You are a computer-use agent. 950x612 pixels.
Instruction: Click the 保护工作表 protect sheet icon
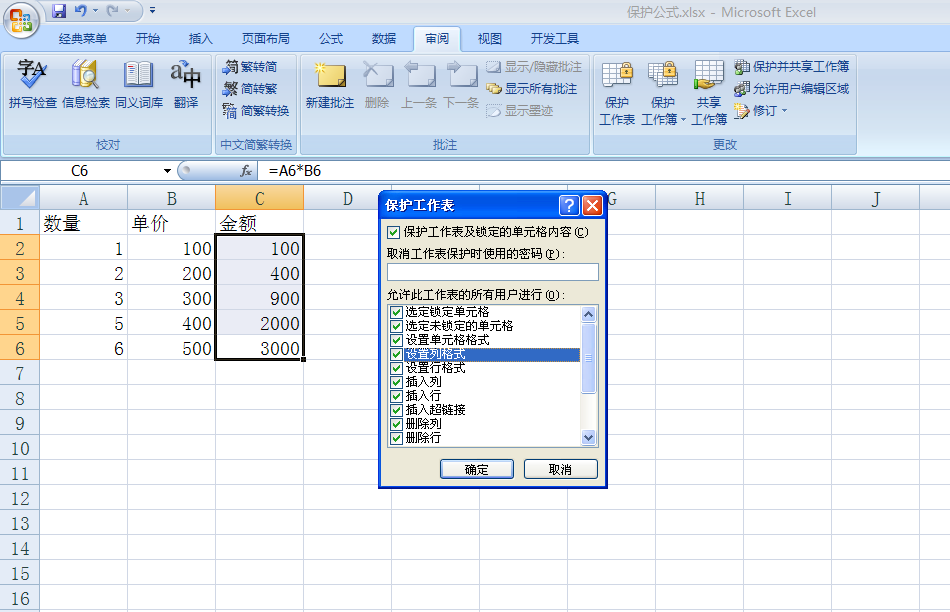point(617,75)
